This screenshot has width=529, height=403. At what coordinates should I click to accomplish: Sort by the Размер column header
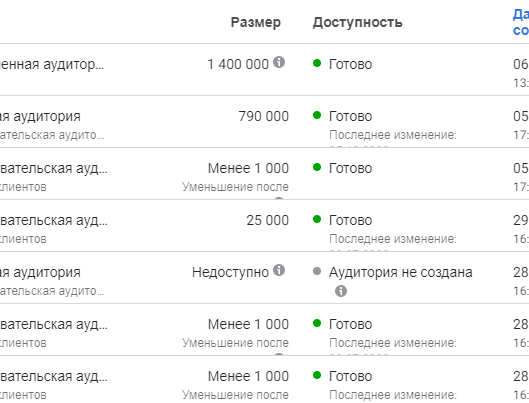256,22
